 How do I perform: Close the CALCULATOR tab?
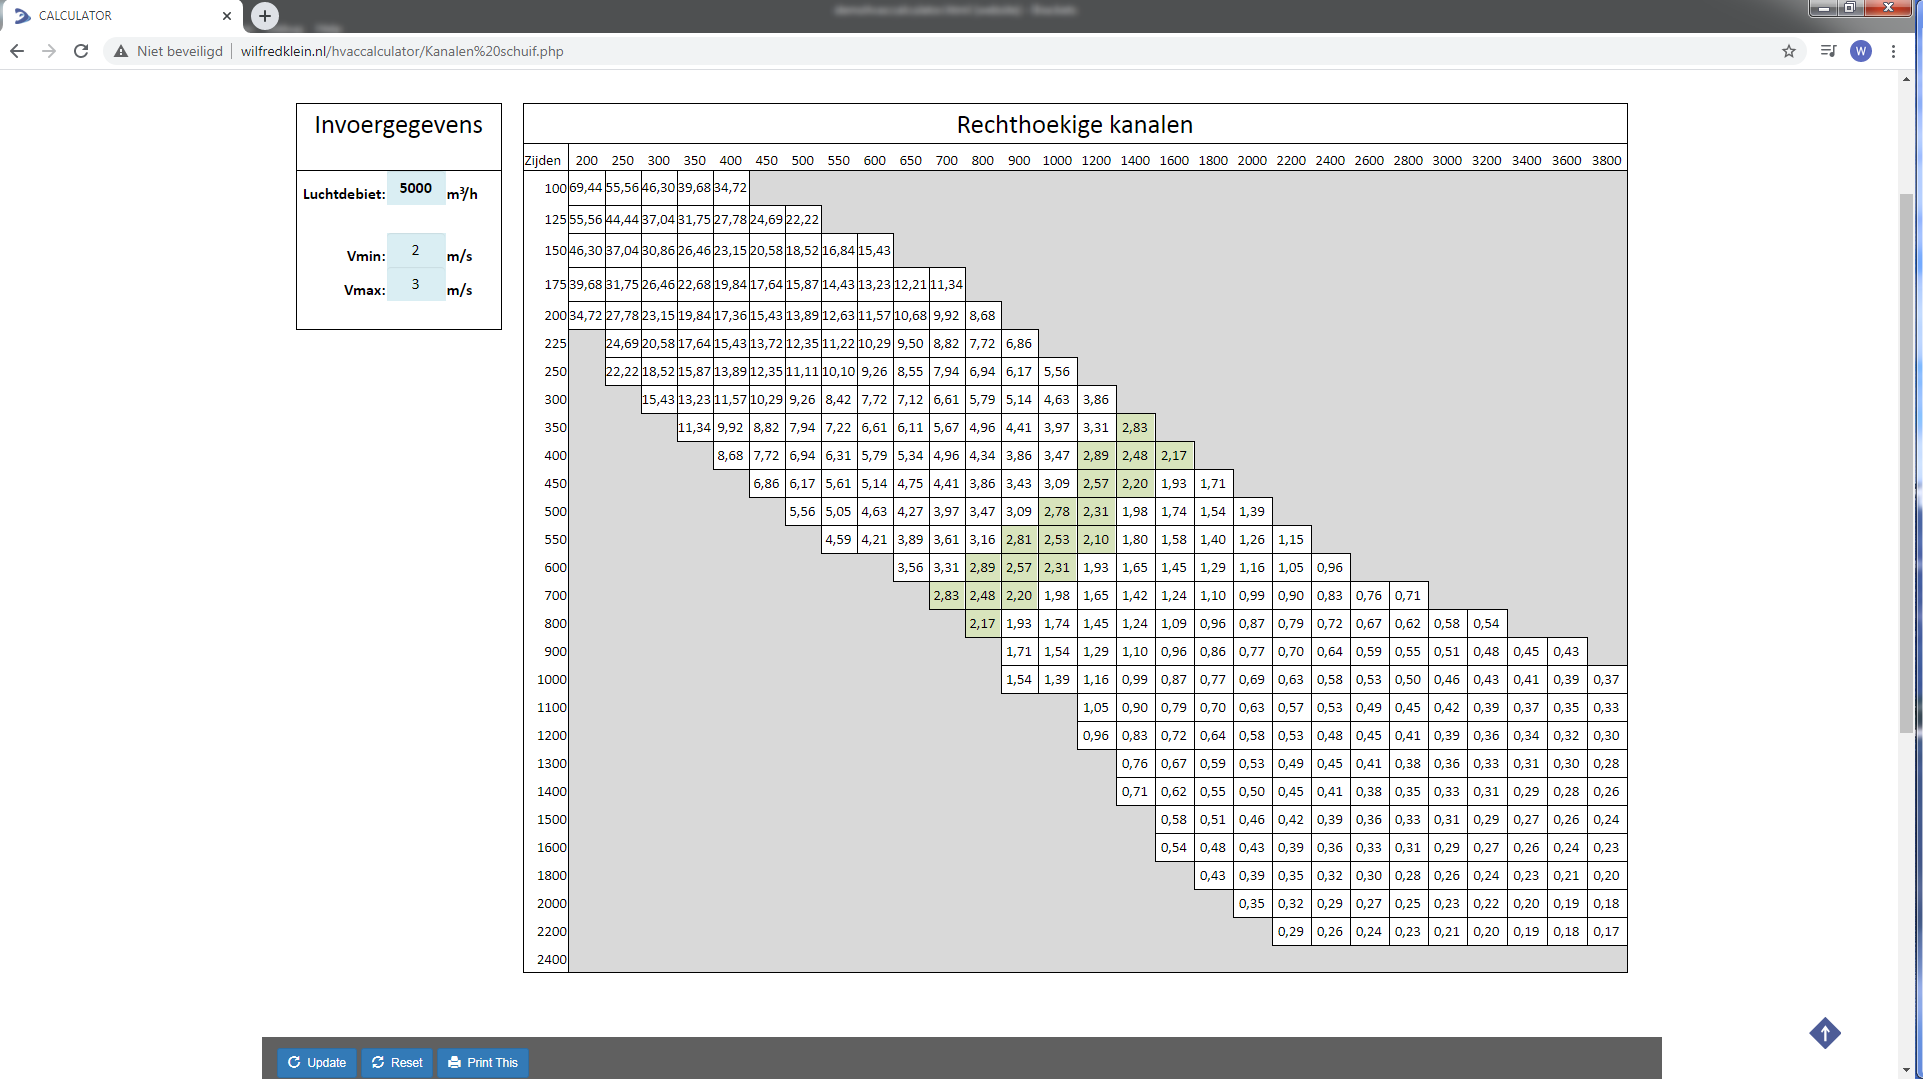tap(227, 16)
